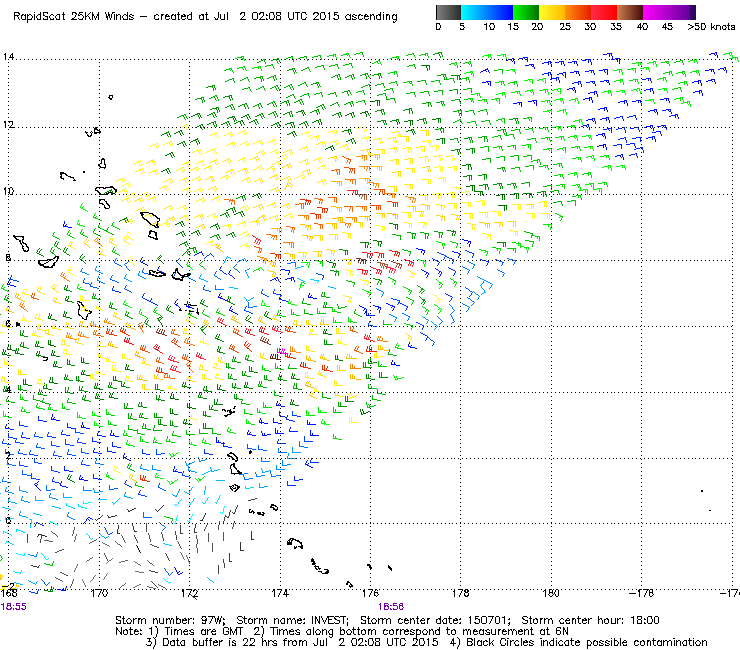740x650 pixels.
Task: Click the 'Storm number: 97W' text
Action: click(170, 620)
